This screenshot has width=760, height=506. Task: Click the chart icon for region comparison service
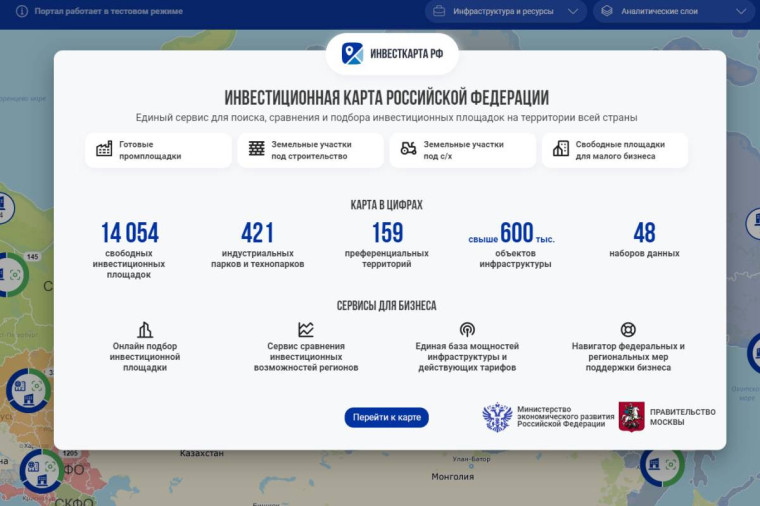point(306,330)
